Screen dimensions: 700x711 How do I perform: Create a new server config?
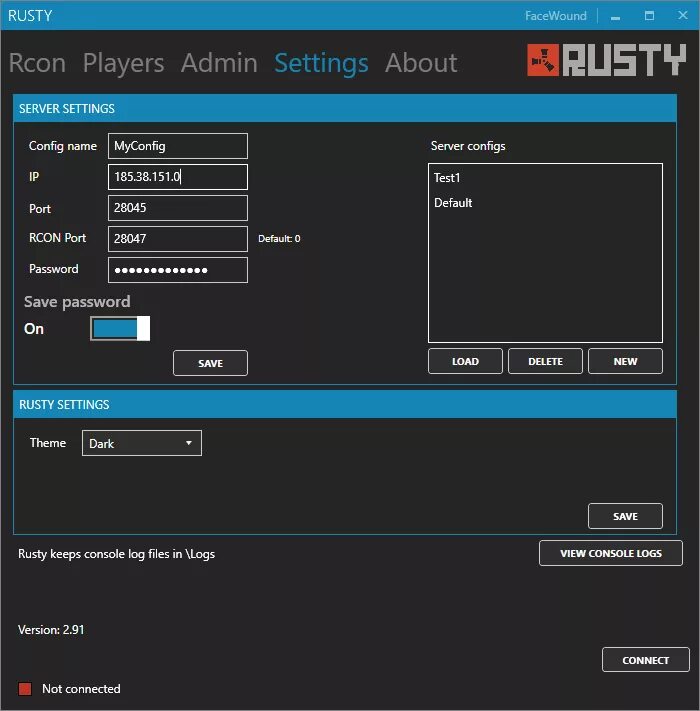coord(625,361)
